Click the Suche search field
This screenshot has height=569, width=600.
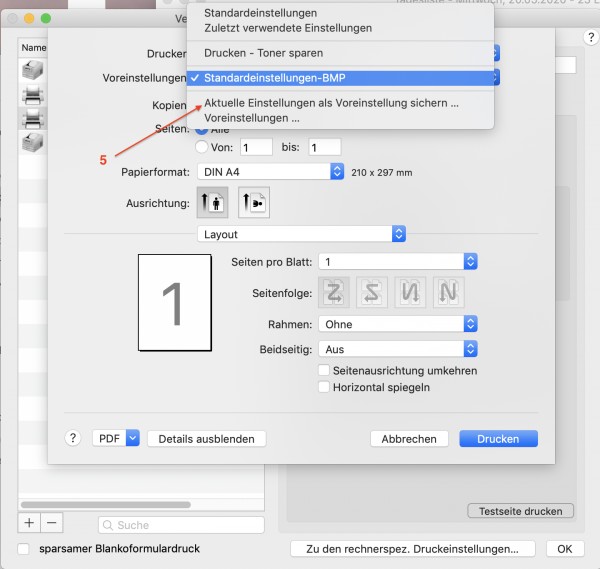pos(181,525)
